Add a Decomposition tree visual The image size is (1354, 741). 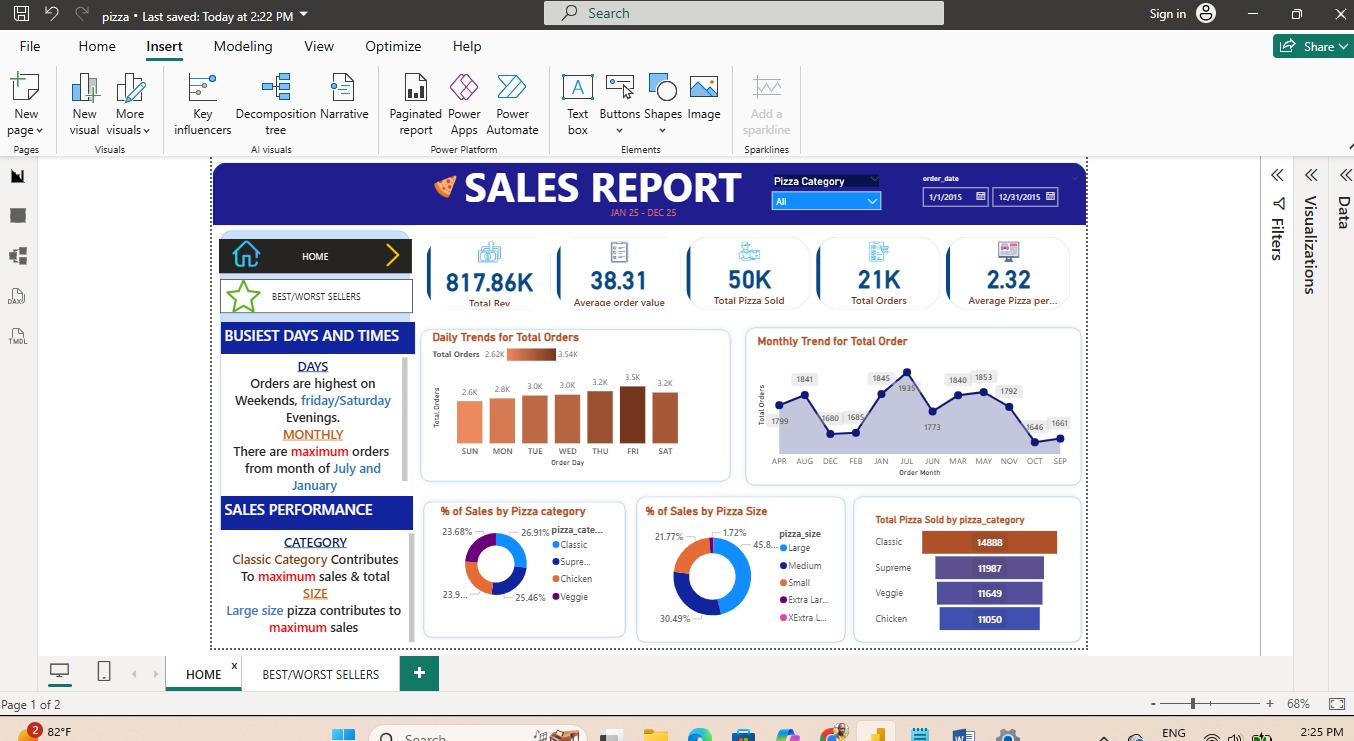pos(275,104)
